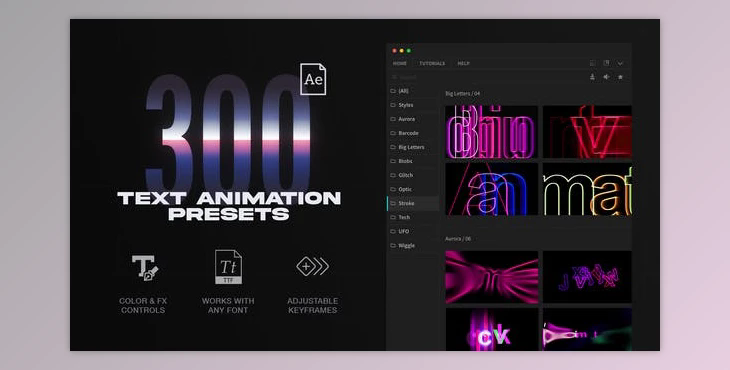The height and width of the screenshot is (370, 730).
Task: Click the 'Big Letters / 04' section heading
Action: (x=463, y=94)
